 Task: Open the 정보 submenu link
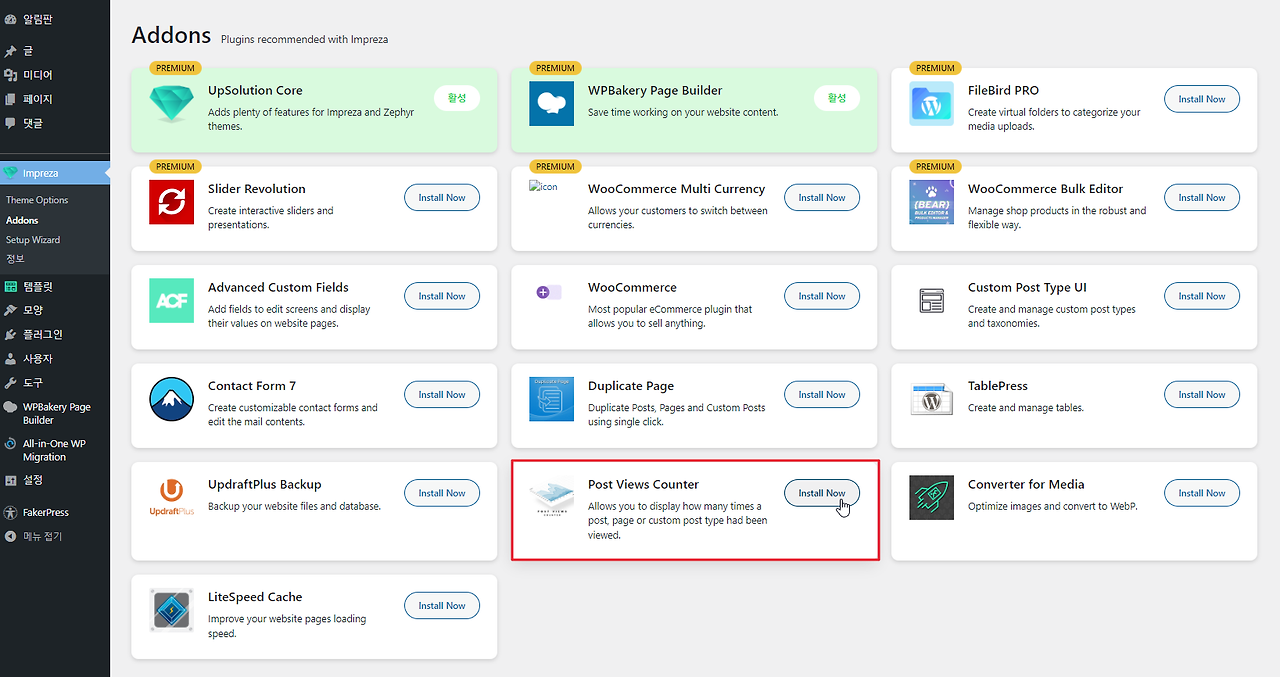point(15,259)
